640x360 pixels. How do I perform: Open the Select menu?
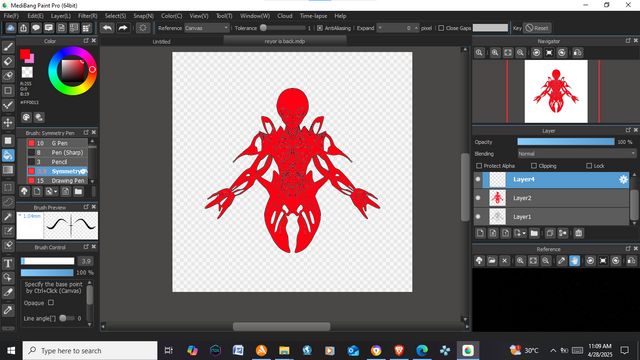click(115, 16)
